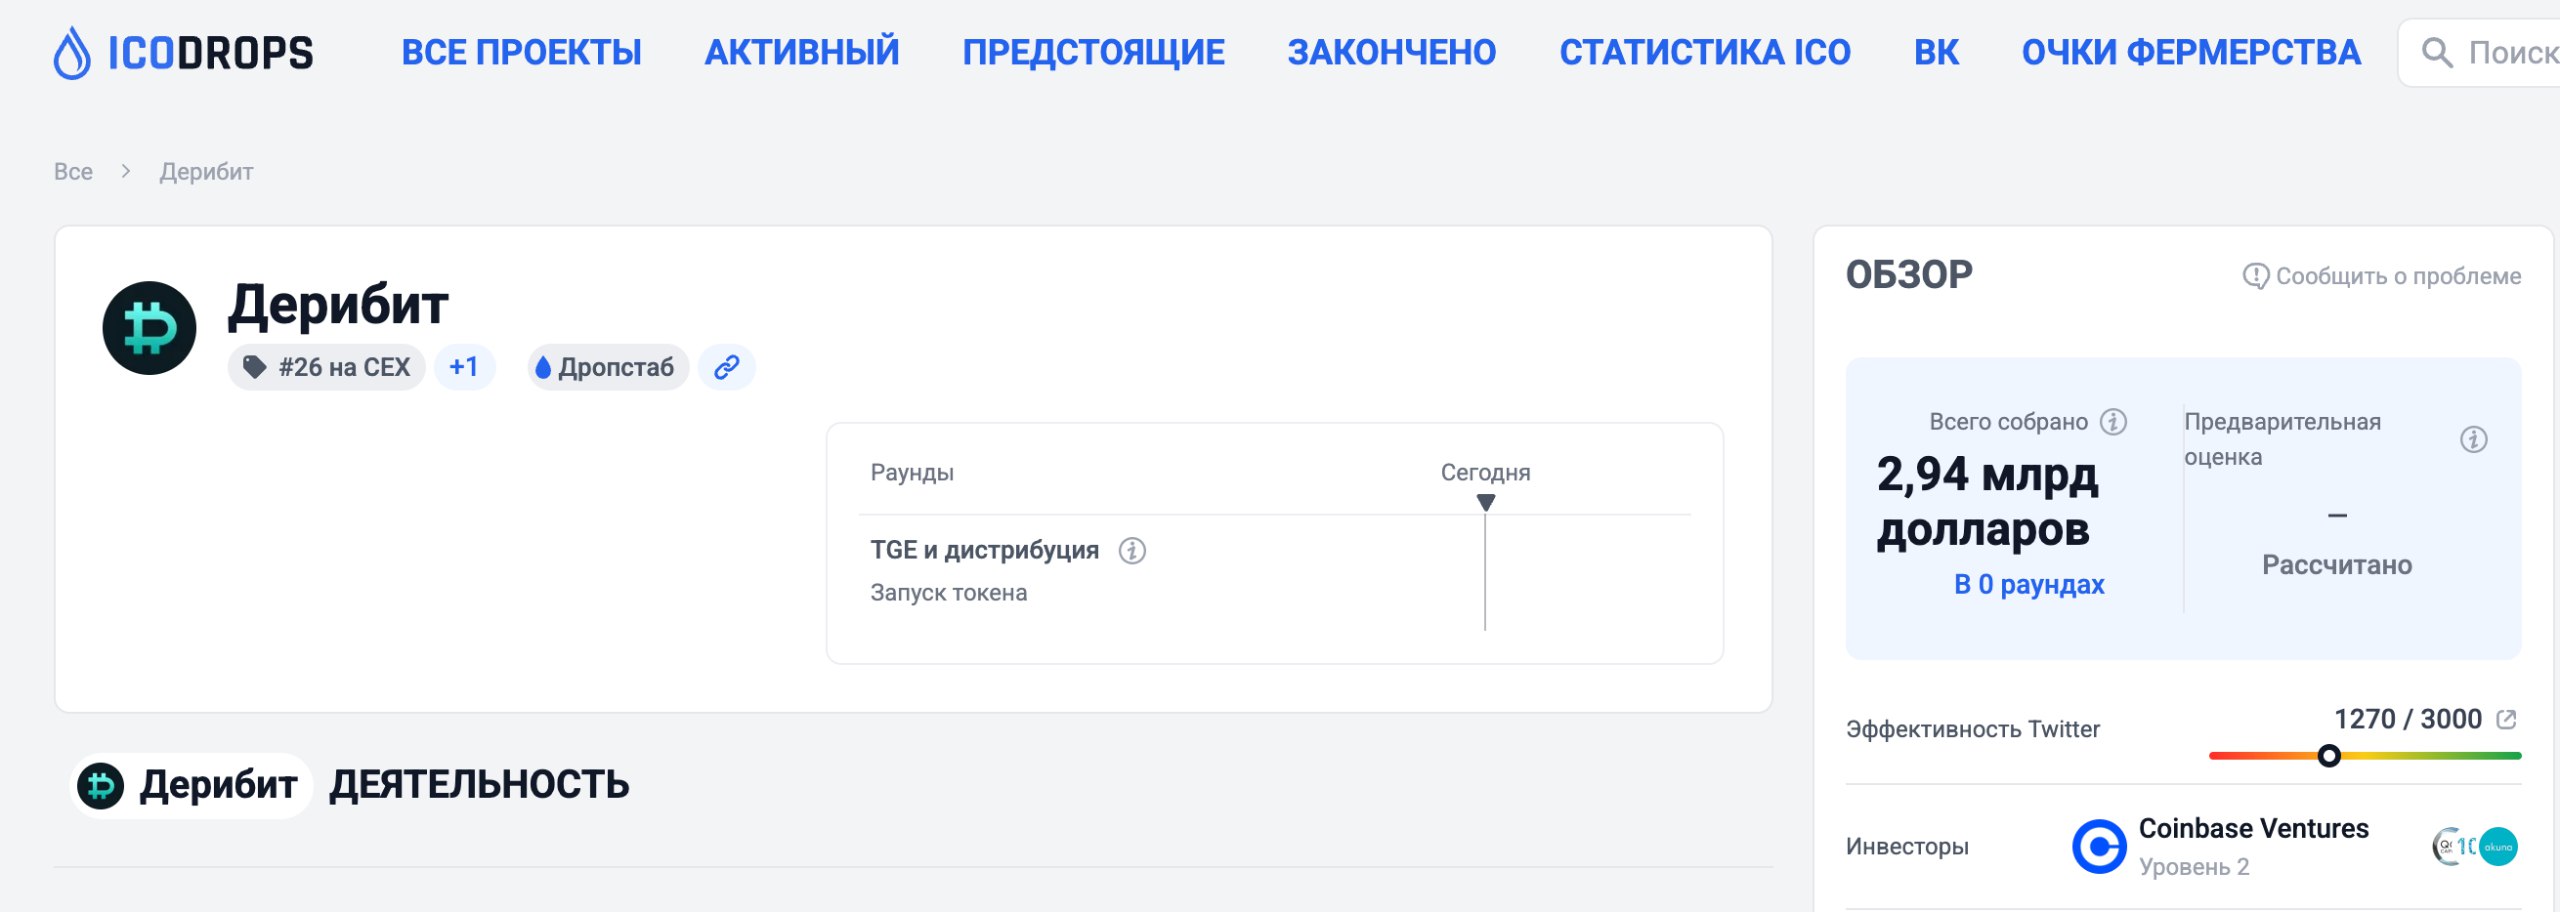
Task: Click the Эффективность Twitter label
Action: click(x=1972, y=730)
